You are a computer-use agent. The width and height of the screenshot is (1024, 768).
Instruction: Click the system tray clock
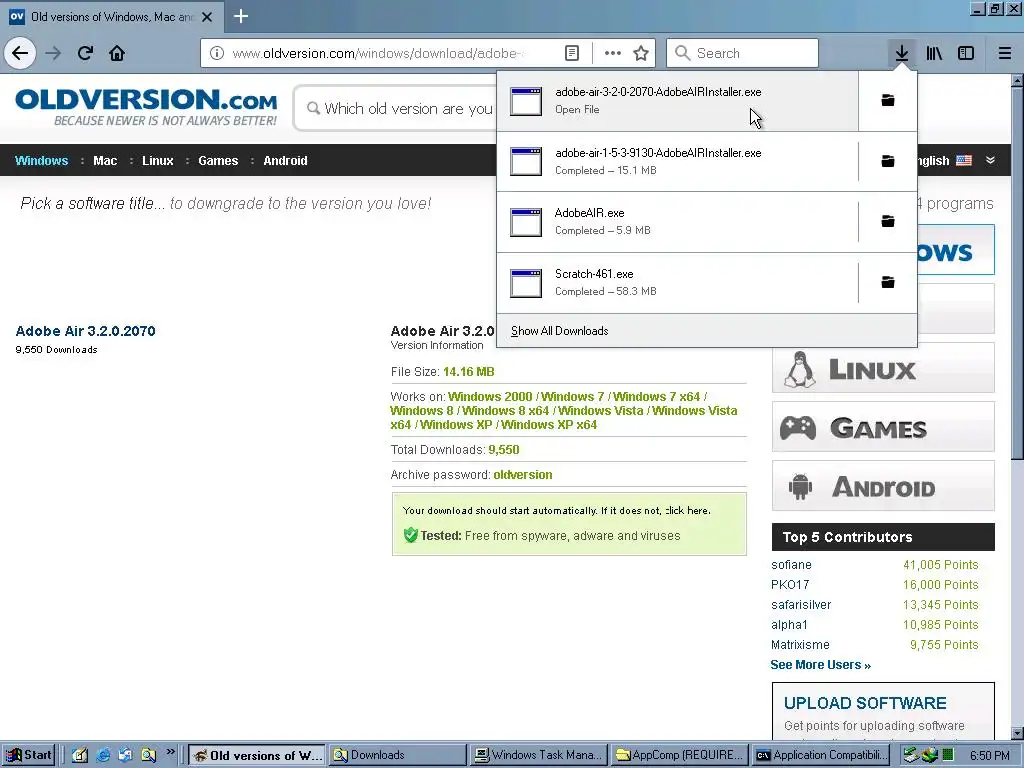point(989,756)
